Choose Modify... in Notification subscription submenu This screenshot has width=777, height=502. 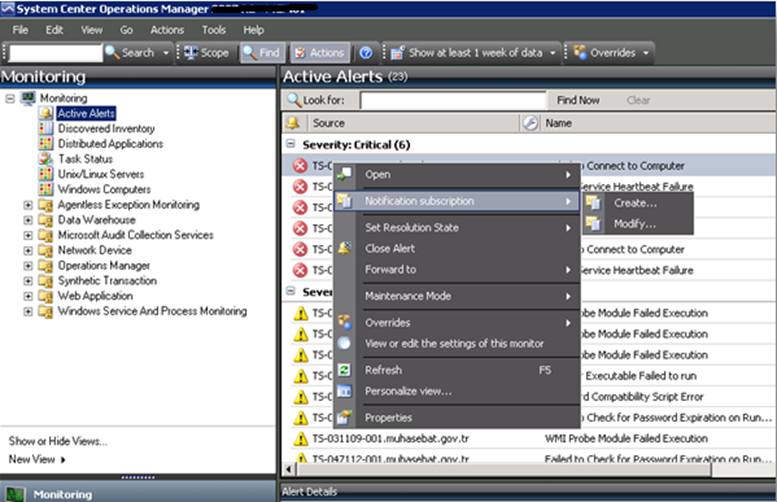(638, 223)
